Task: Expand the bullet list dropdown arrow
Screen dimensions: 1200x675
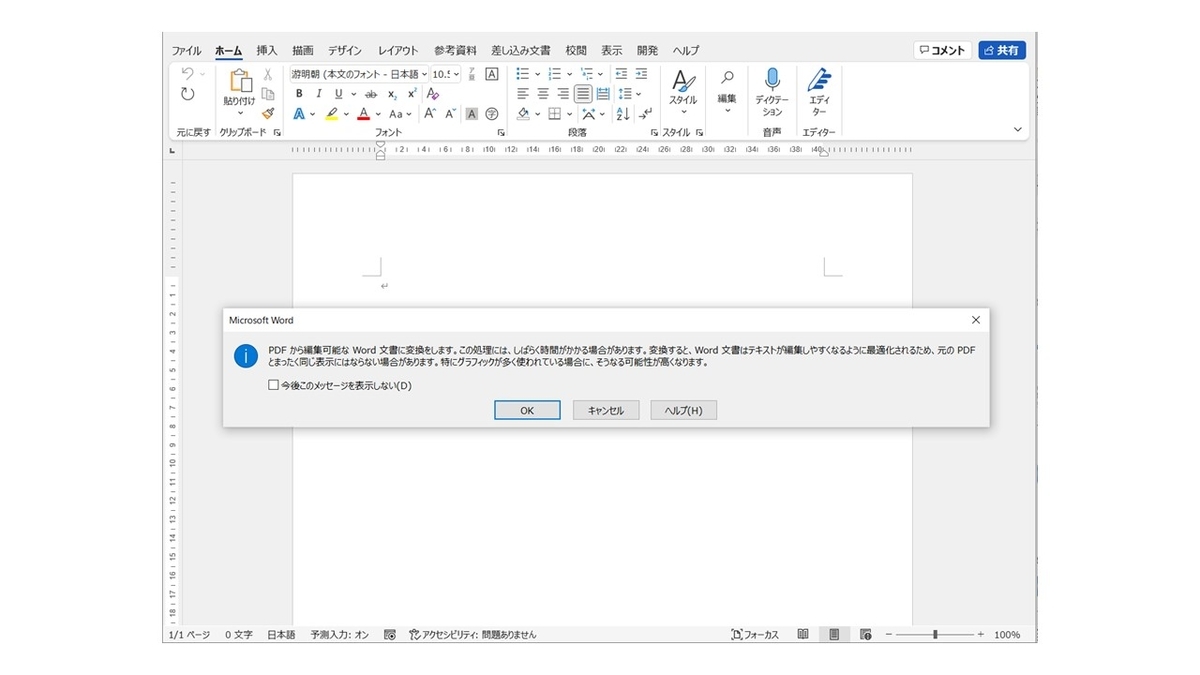Action: click(x=537, y=74)
